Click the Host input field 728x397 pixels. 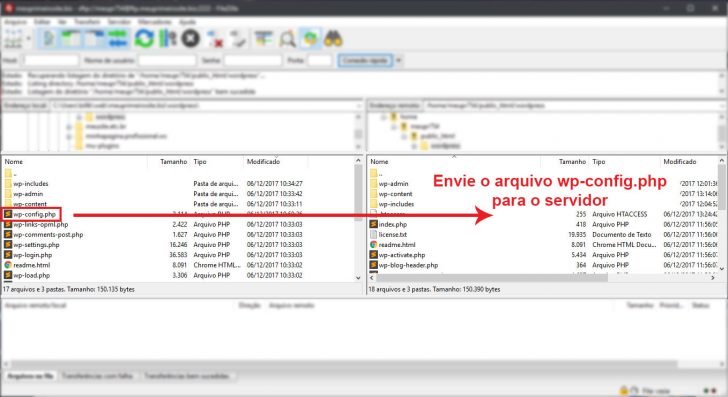pos(51,60)
